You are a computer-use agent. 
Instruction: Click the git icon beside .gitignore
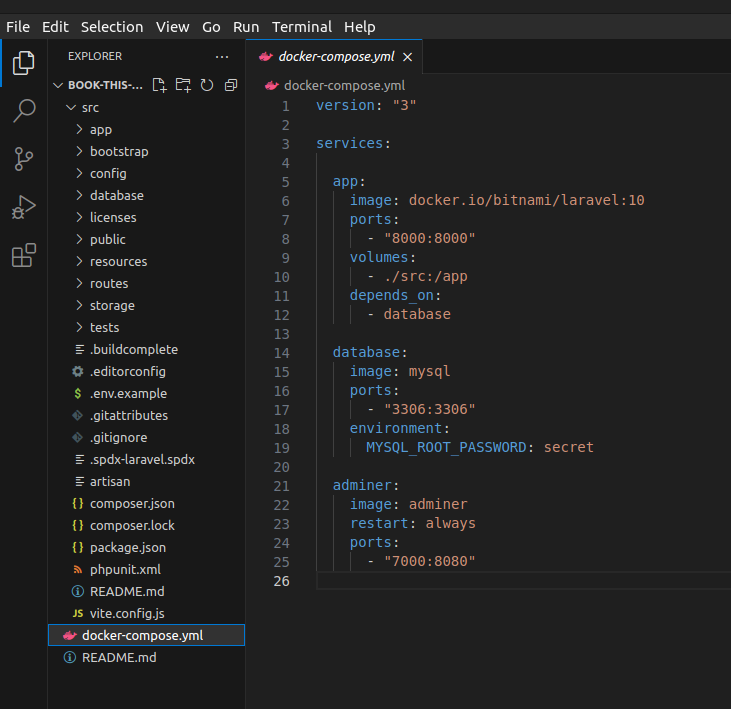pos(78,437)
